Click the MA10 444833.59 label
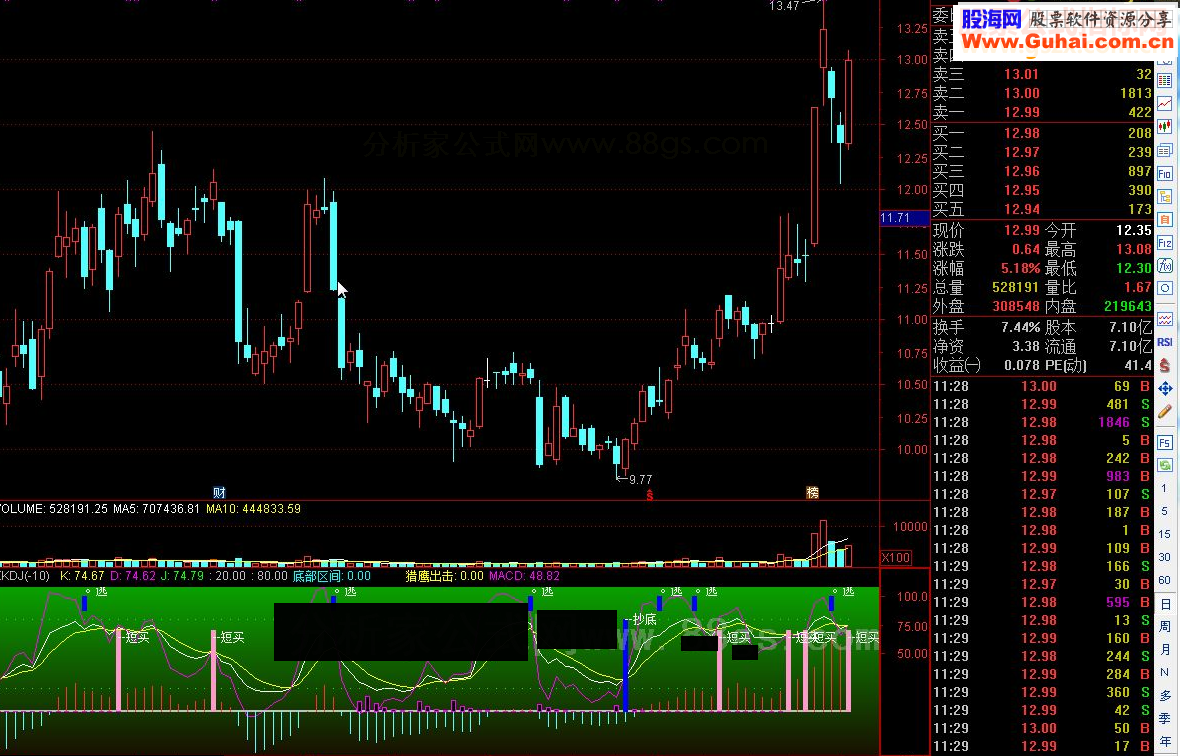 pyautogui.click(x=254, y=509)
